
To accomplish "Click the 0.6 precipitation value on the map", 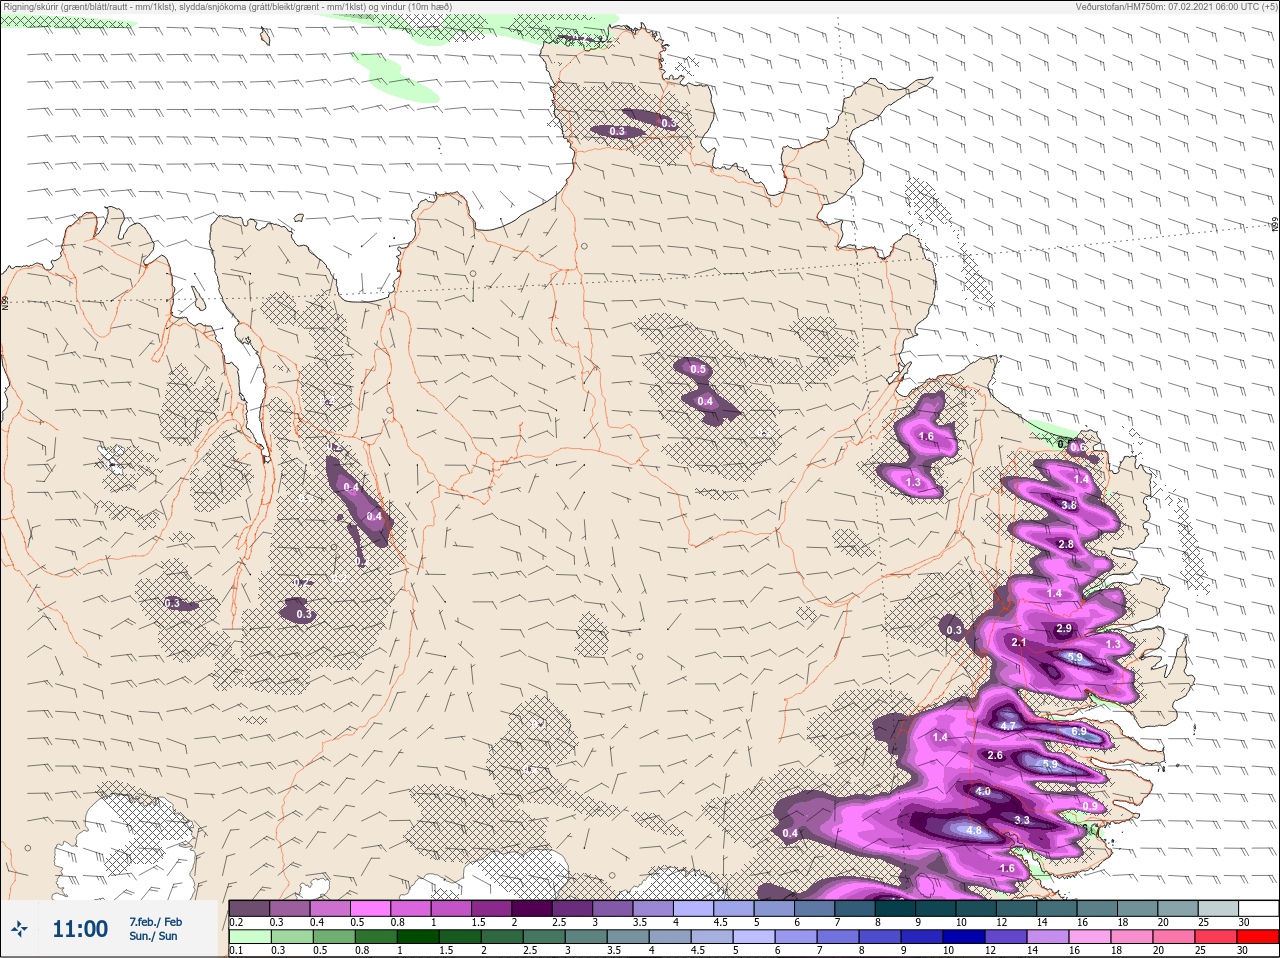I will (1077, 448).
